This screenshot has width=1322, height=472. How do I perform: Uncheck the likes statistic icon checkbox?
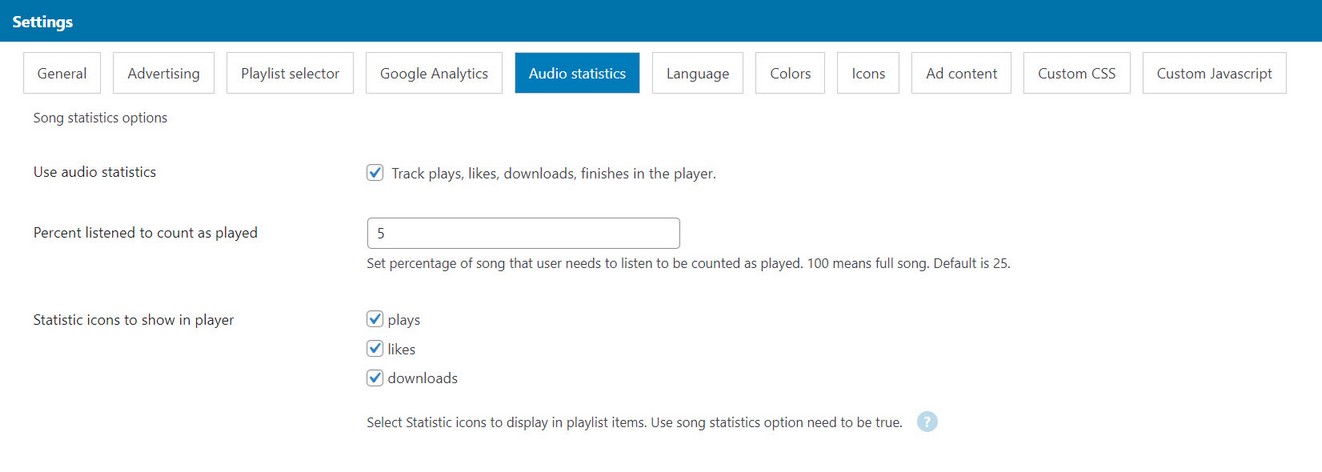(375, 349)
